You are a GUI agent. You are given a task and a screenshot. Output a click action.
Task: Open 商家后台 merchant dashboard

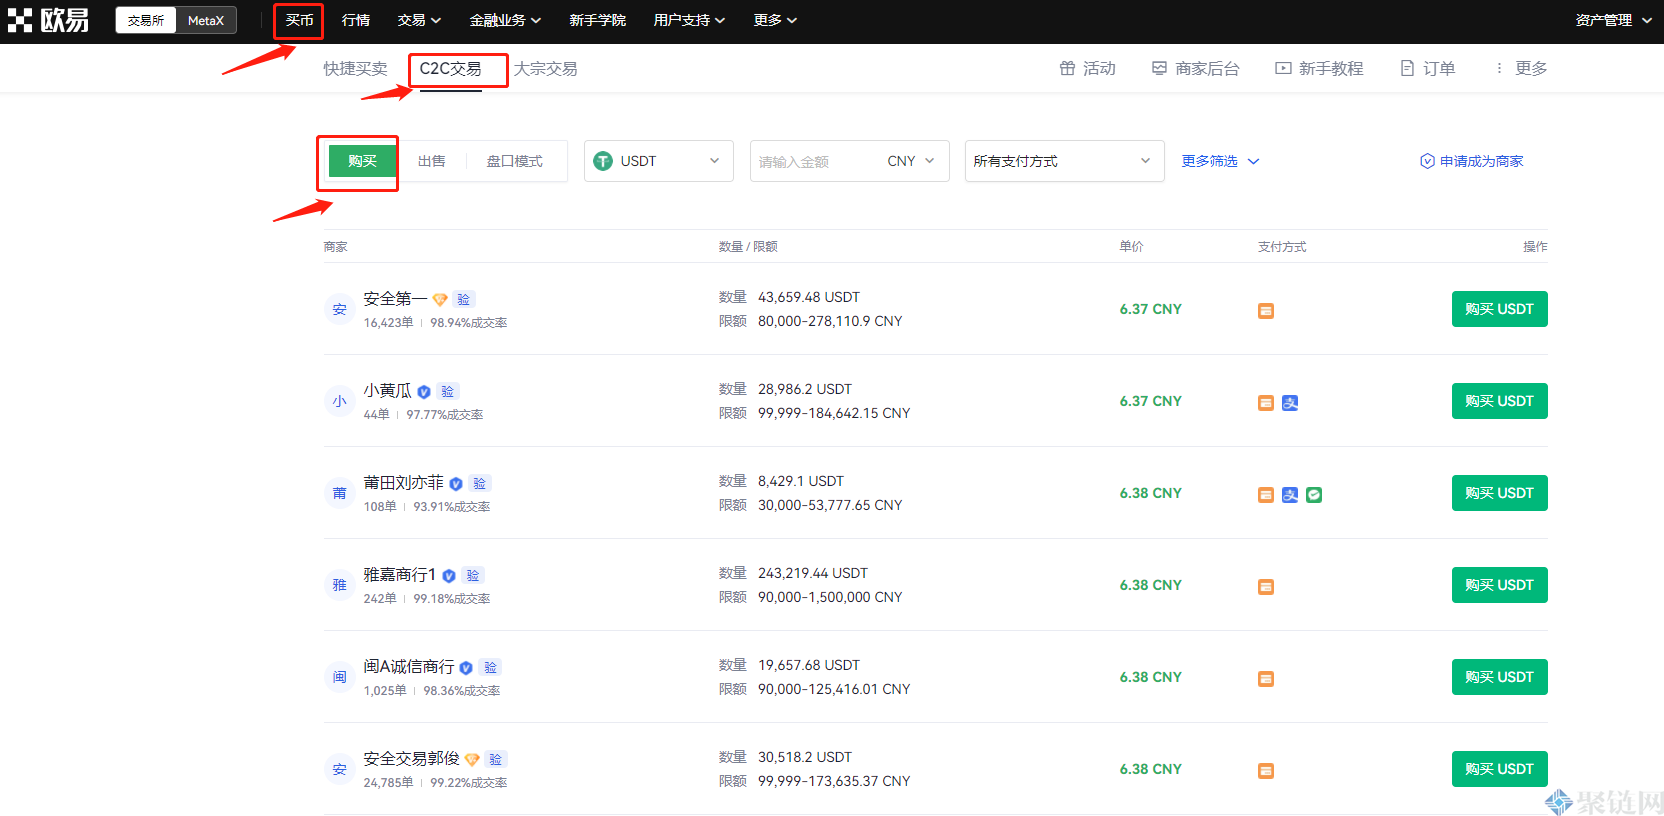pos(1195,68)
